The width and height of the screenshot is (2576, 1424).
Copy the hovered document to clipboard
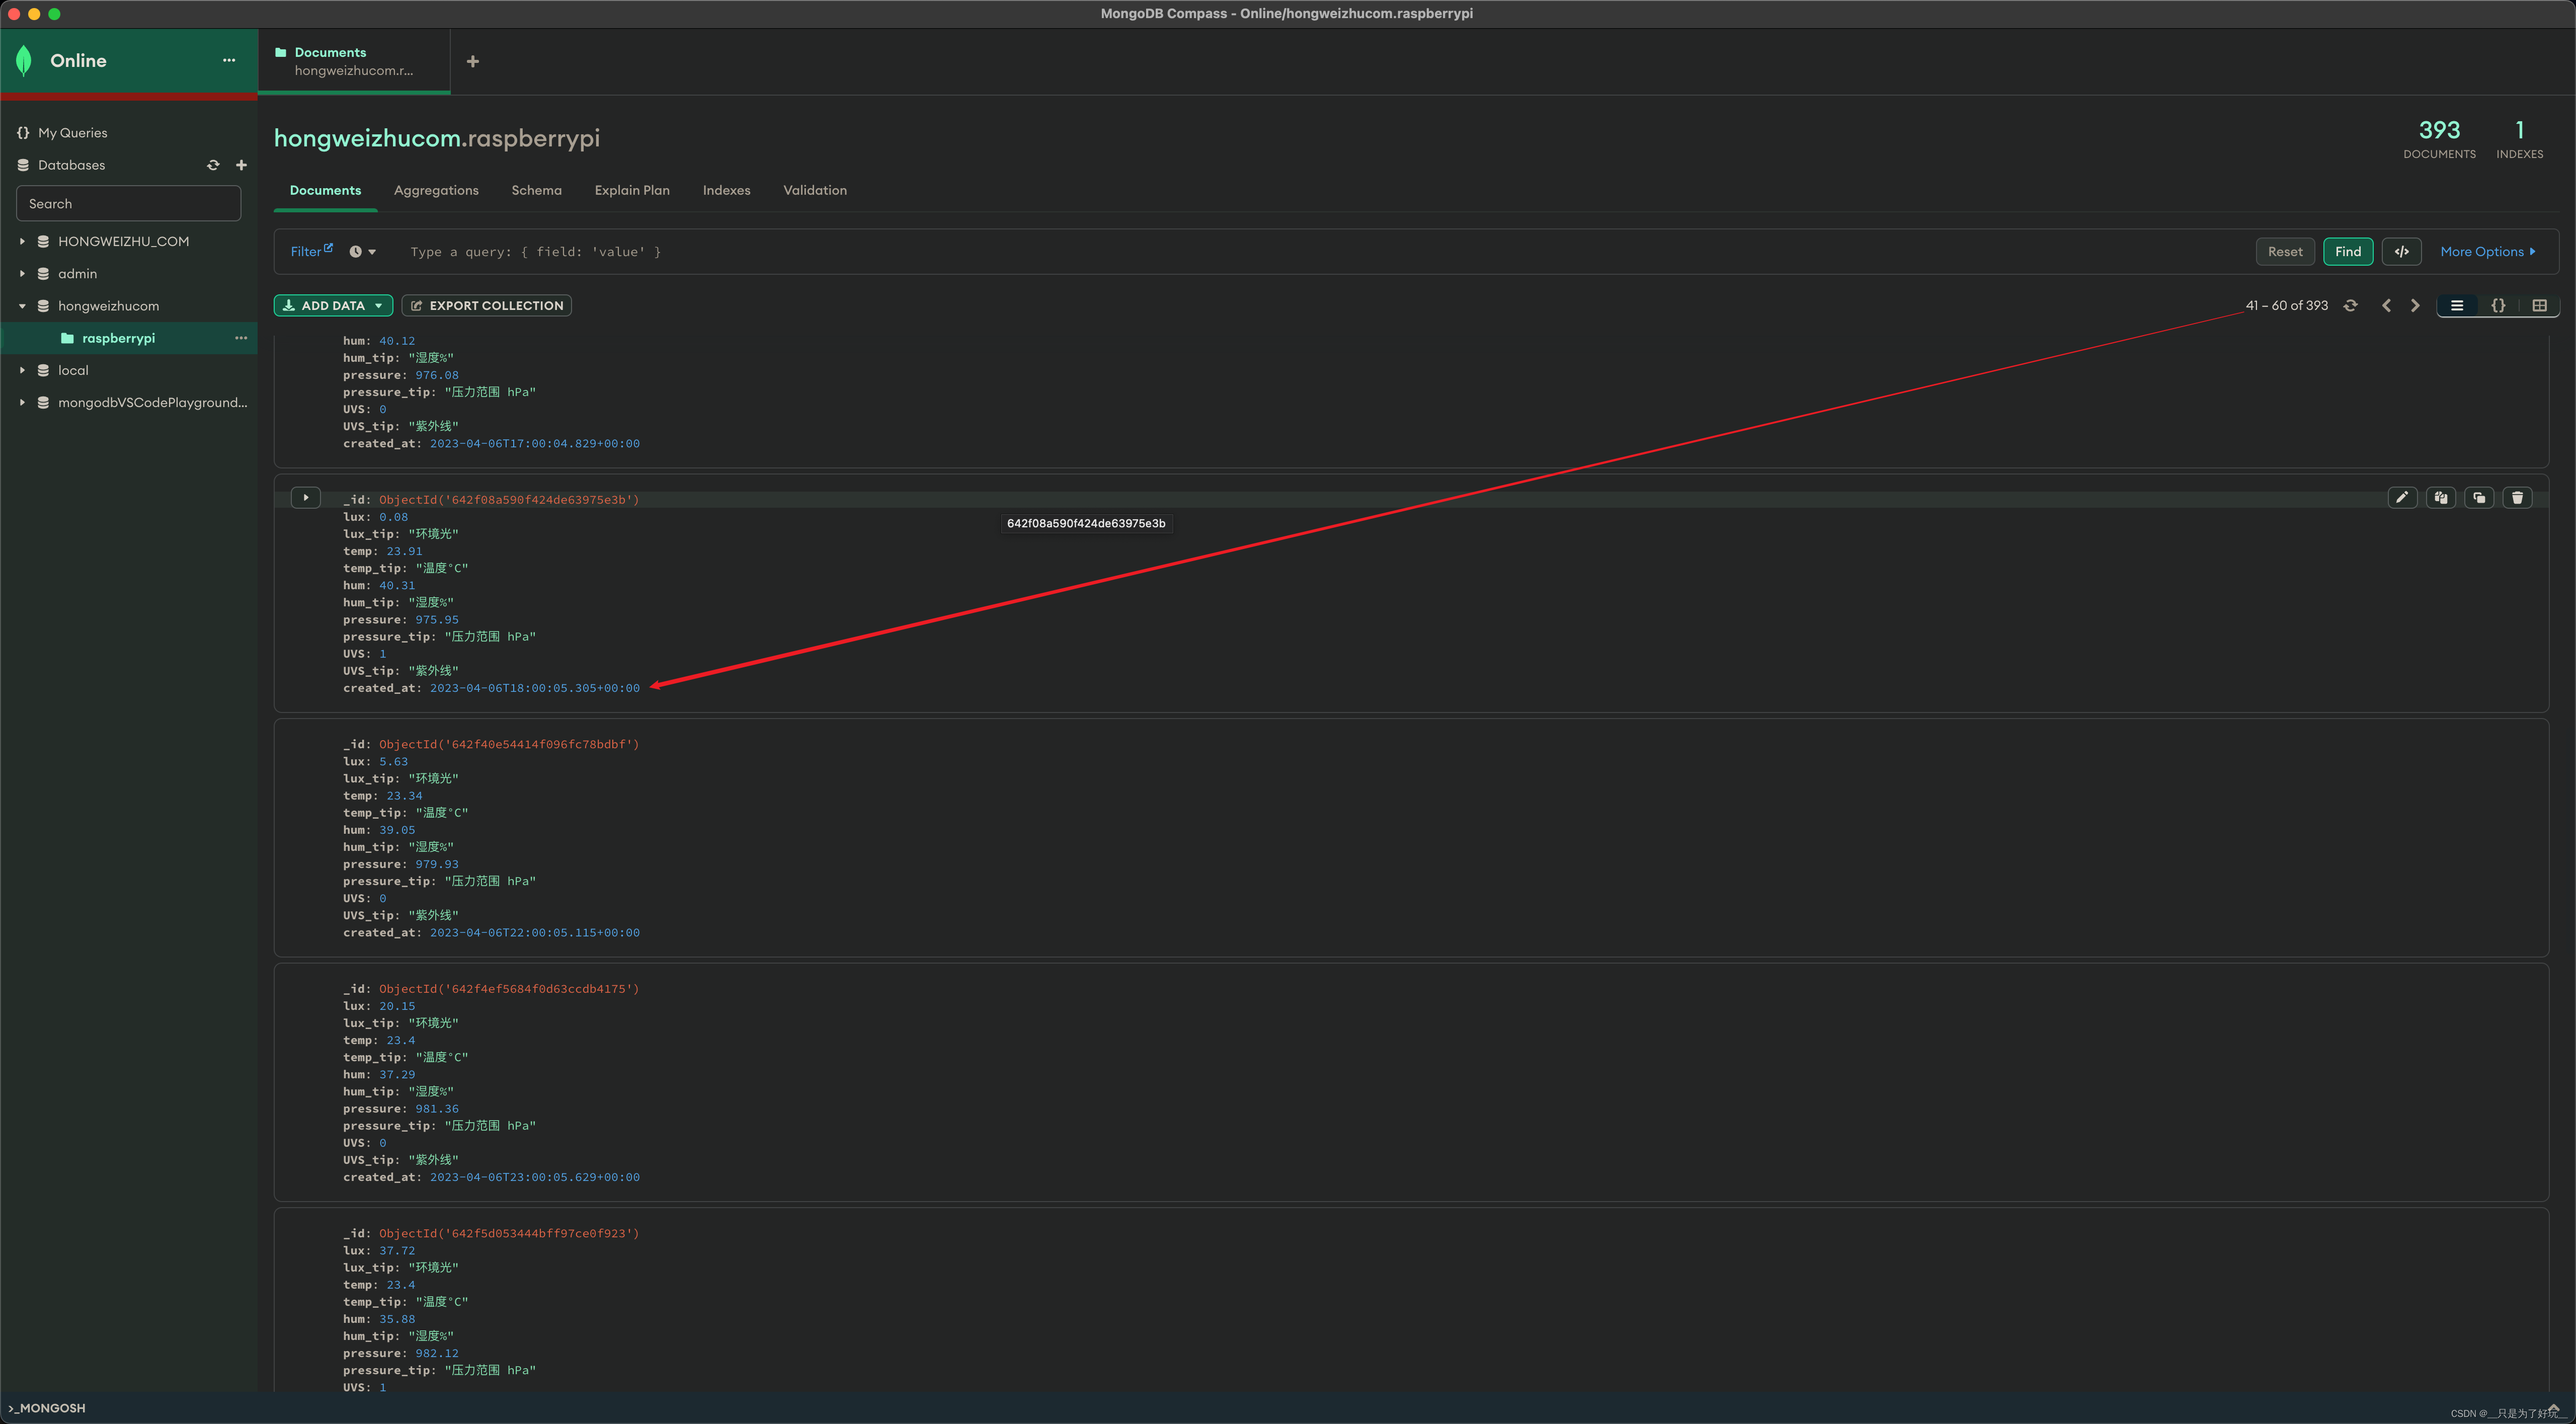click(x=2441, y=498)
